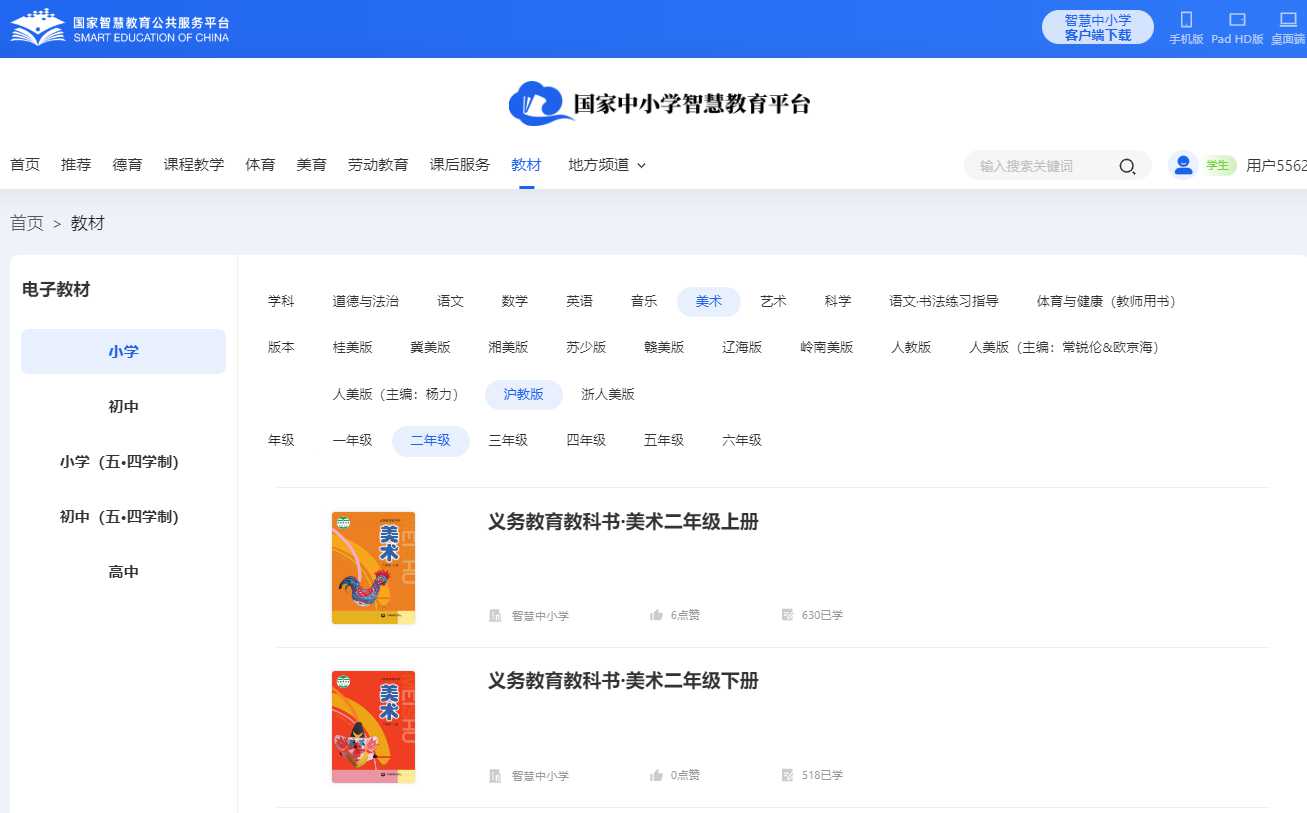Pick the 辽海版 edition
1307x813 pixels.
click(742, 348)
